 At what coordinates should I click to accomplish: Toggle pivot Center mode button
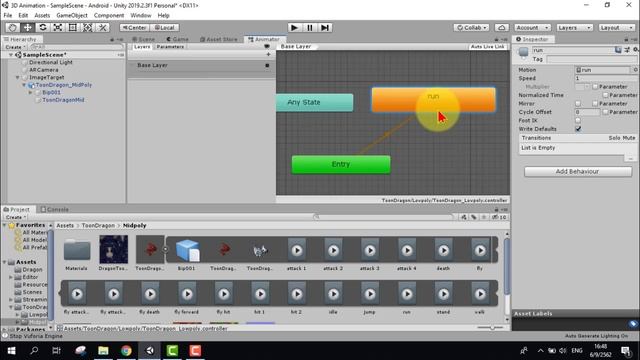click(x=135, y=27)
